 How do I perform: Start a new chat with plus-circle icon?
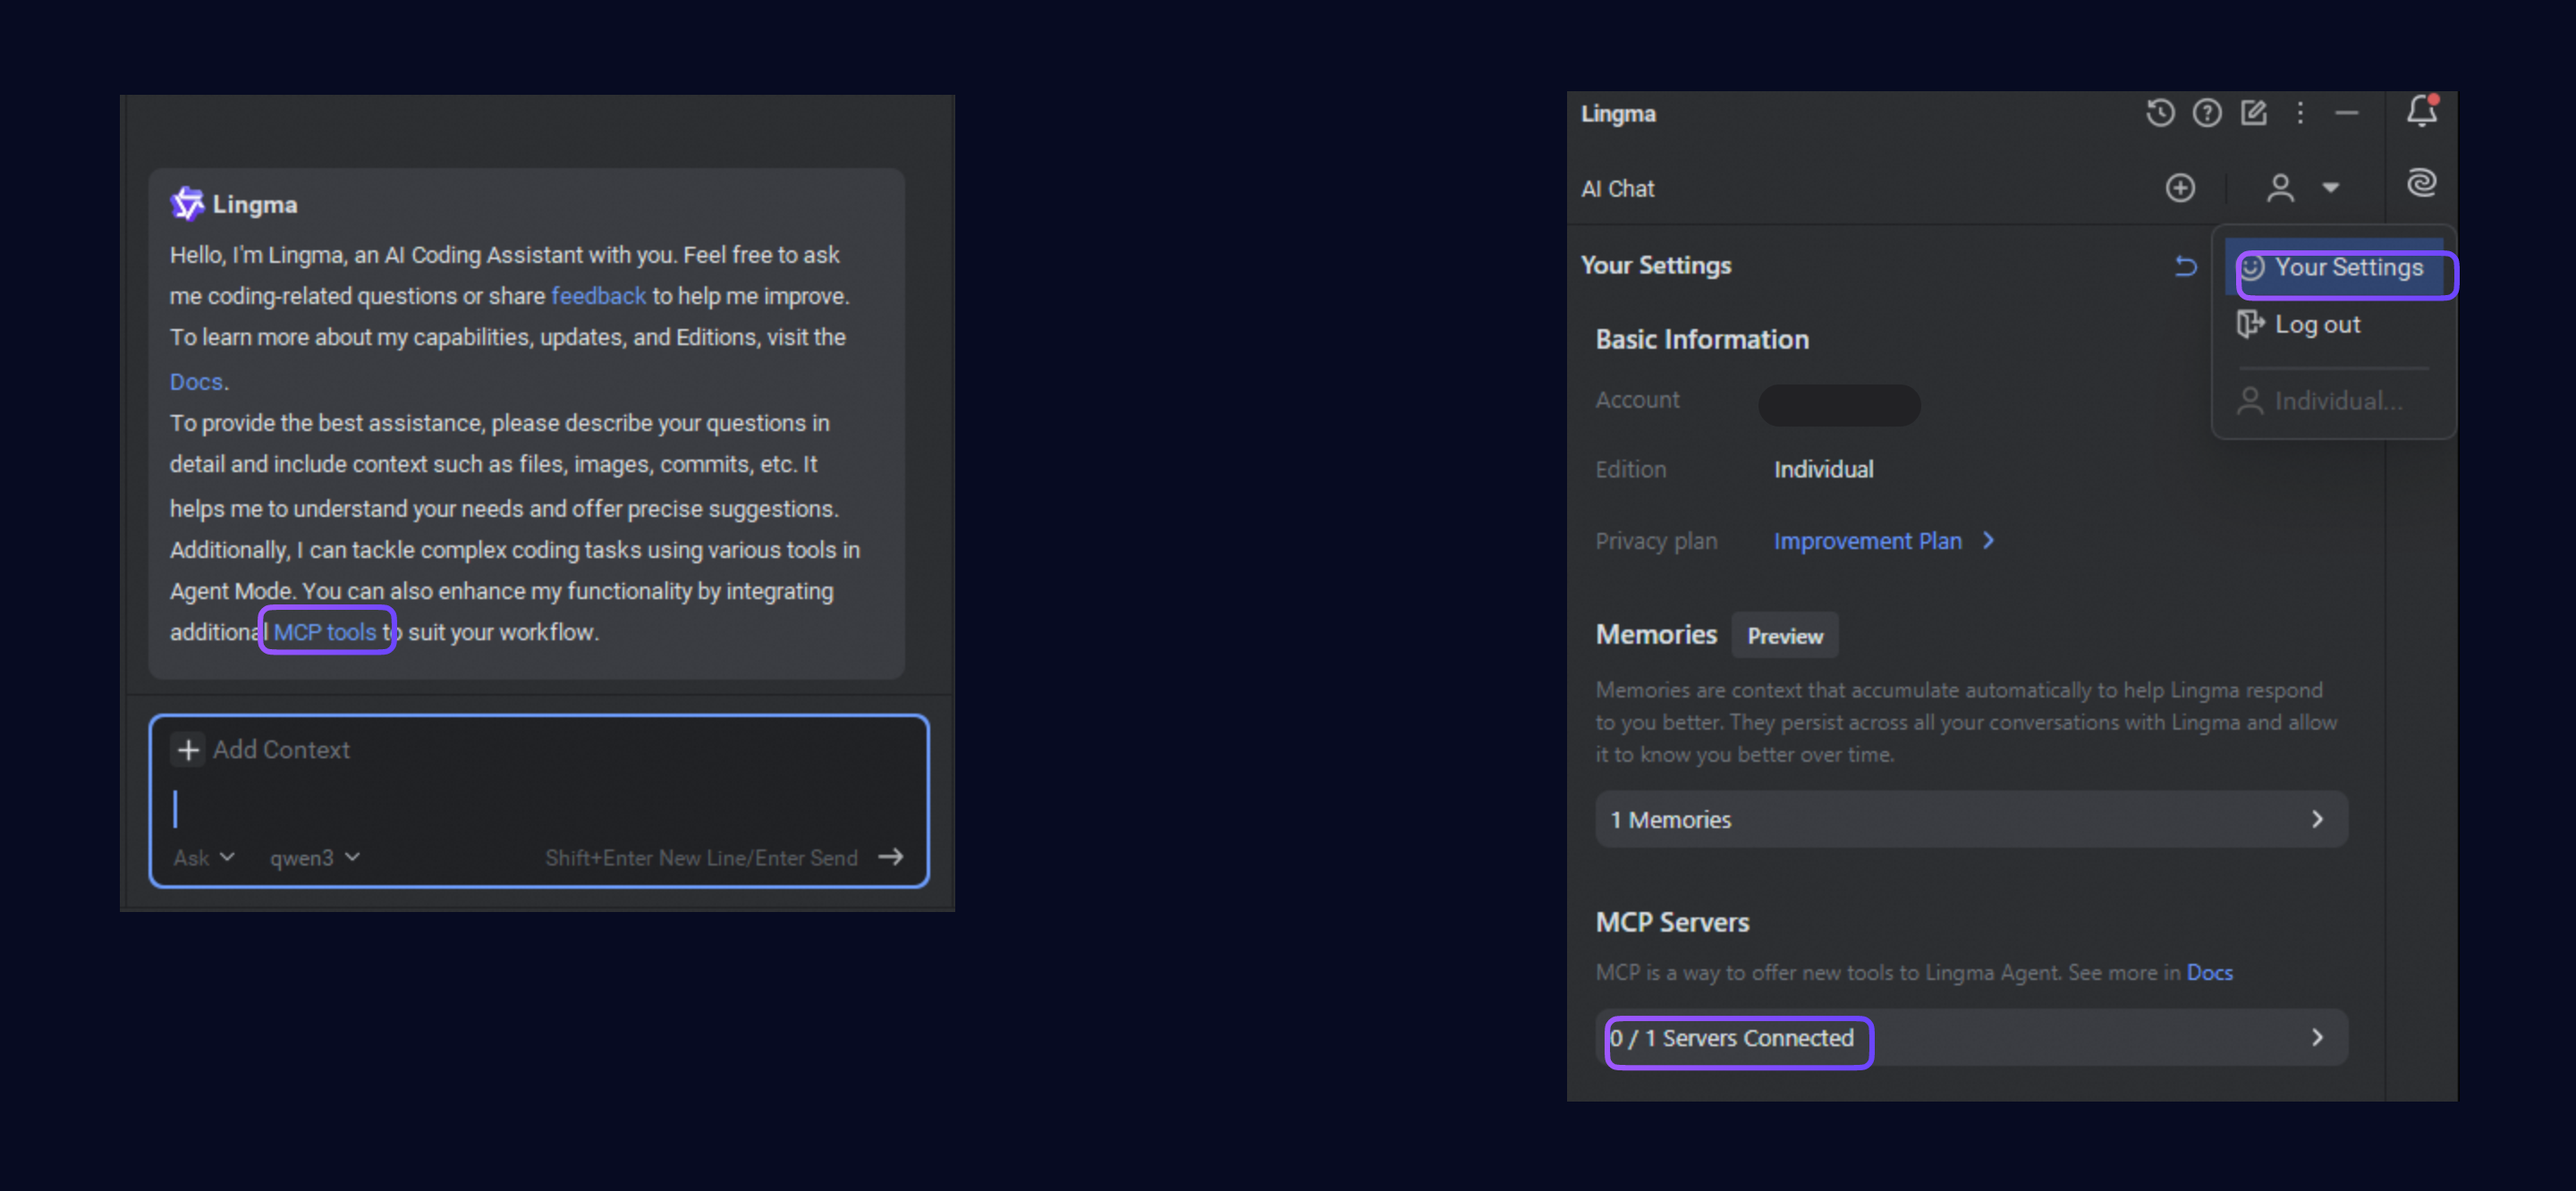coord(2180,188)
